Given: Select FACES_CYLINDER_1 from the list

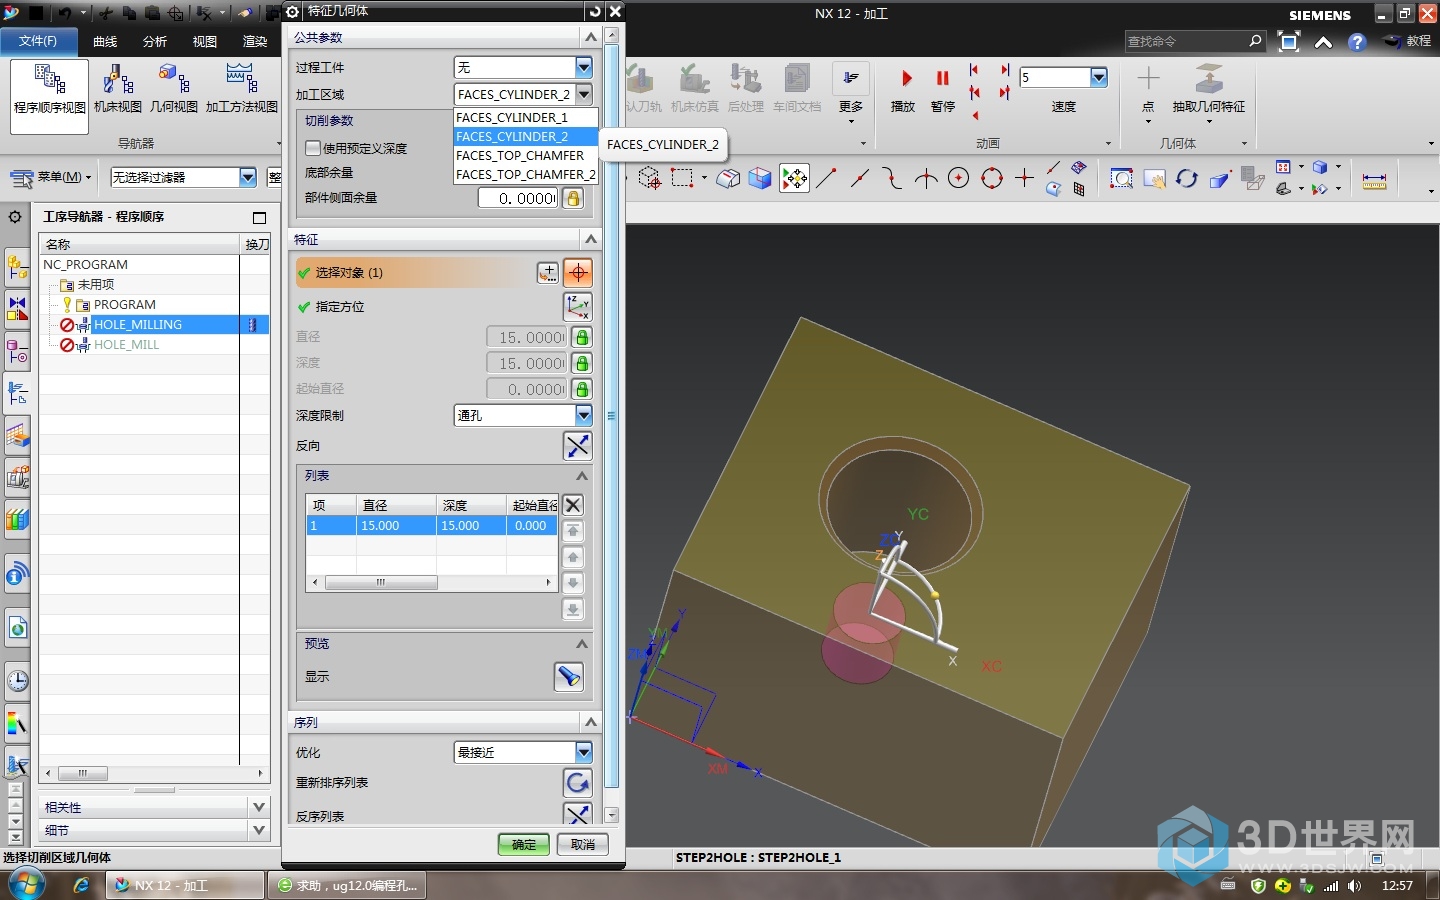Looking at the screenshot, I should [x=525, y=117].
